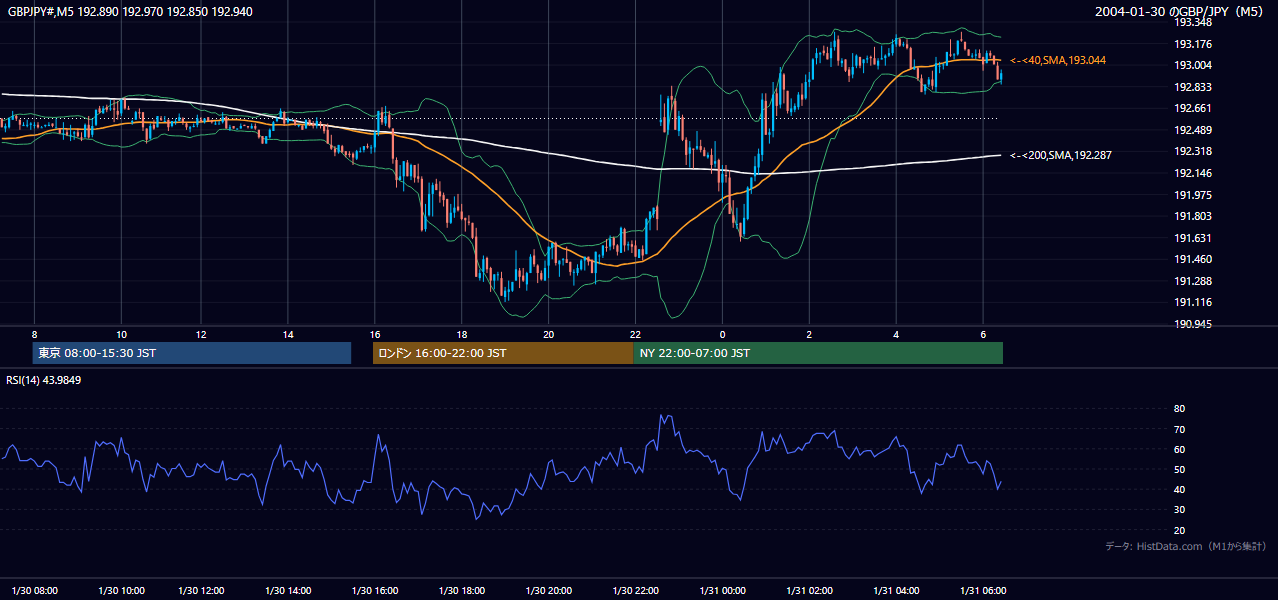This screenshot has width=1278, height=600.
Task: Click price axis label 193.176
Action: point(1193,44)
